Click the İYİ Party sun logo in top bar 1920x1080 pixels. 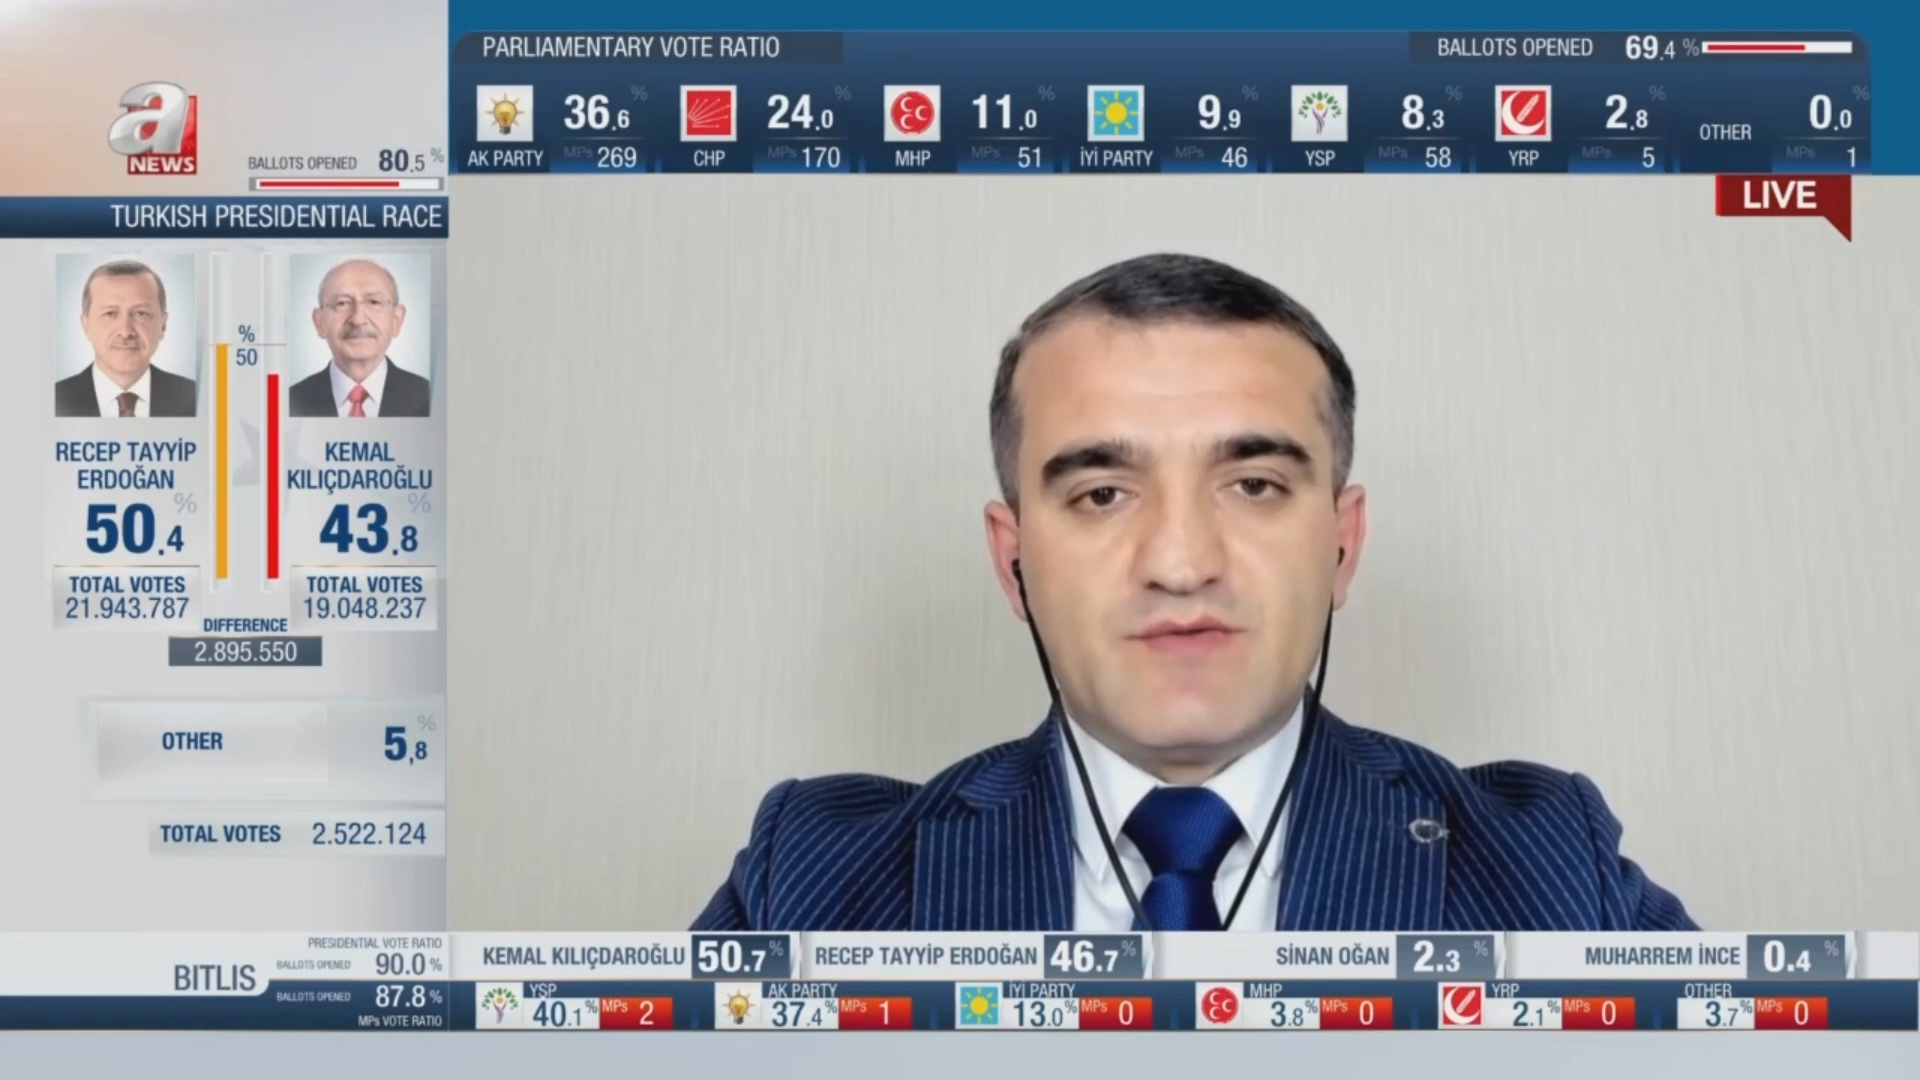(x=1115, y=113)
